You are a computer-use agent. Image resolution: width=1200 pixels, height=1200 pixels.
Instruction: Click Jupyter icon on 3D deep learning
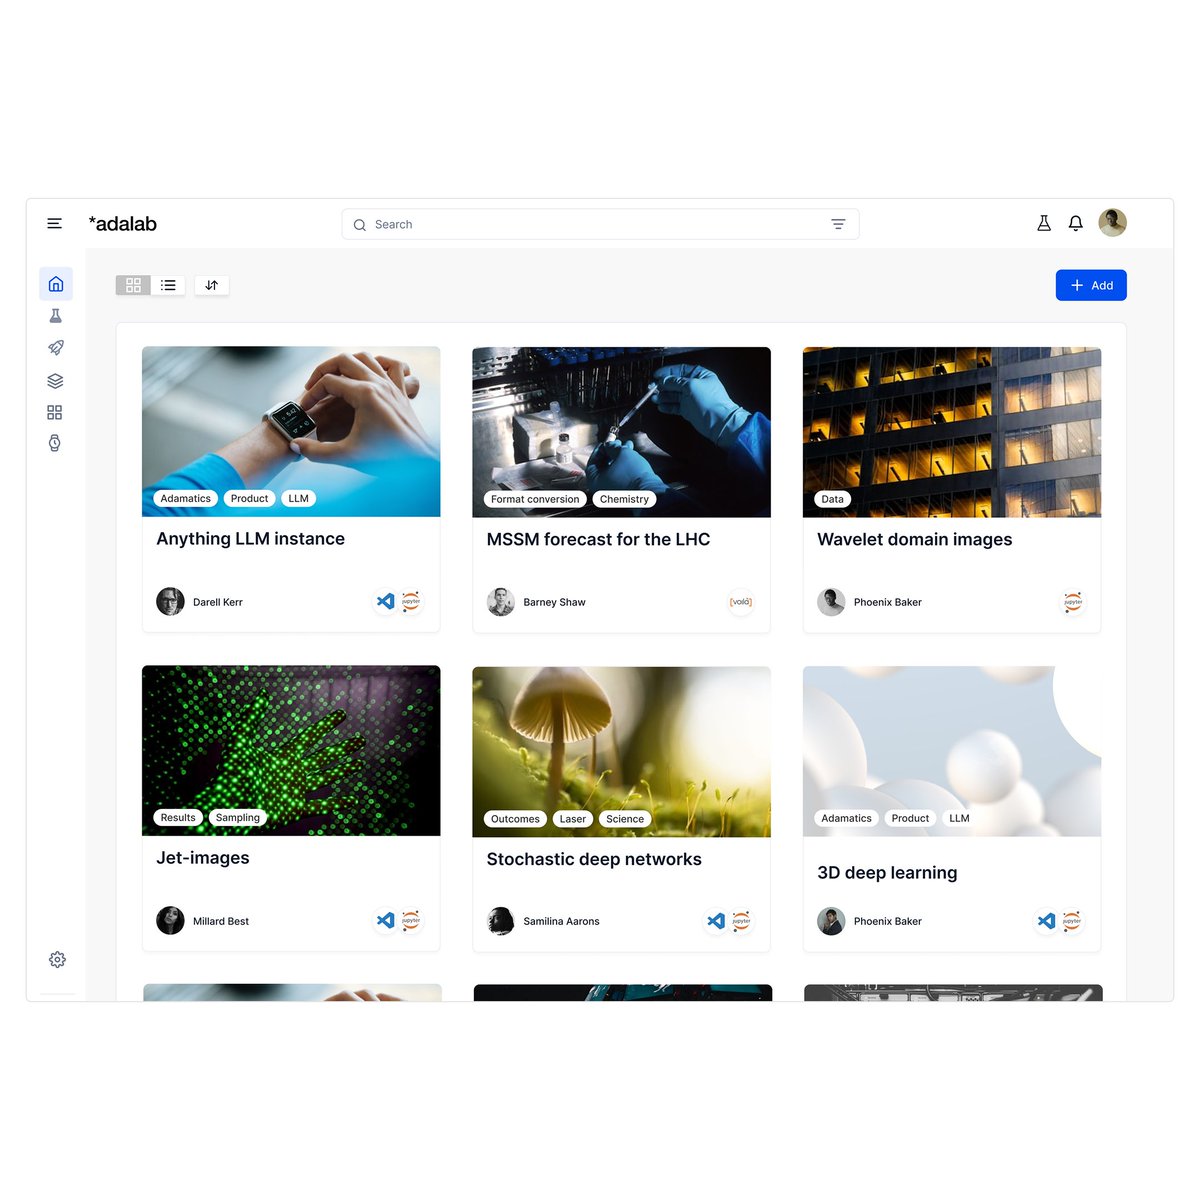point(1072,921)
